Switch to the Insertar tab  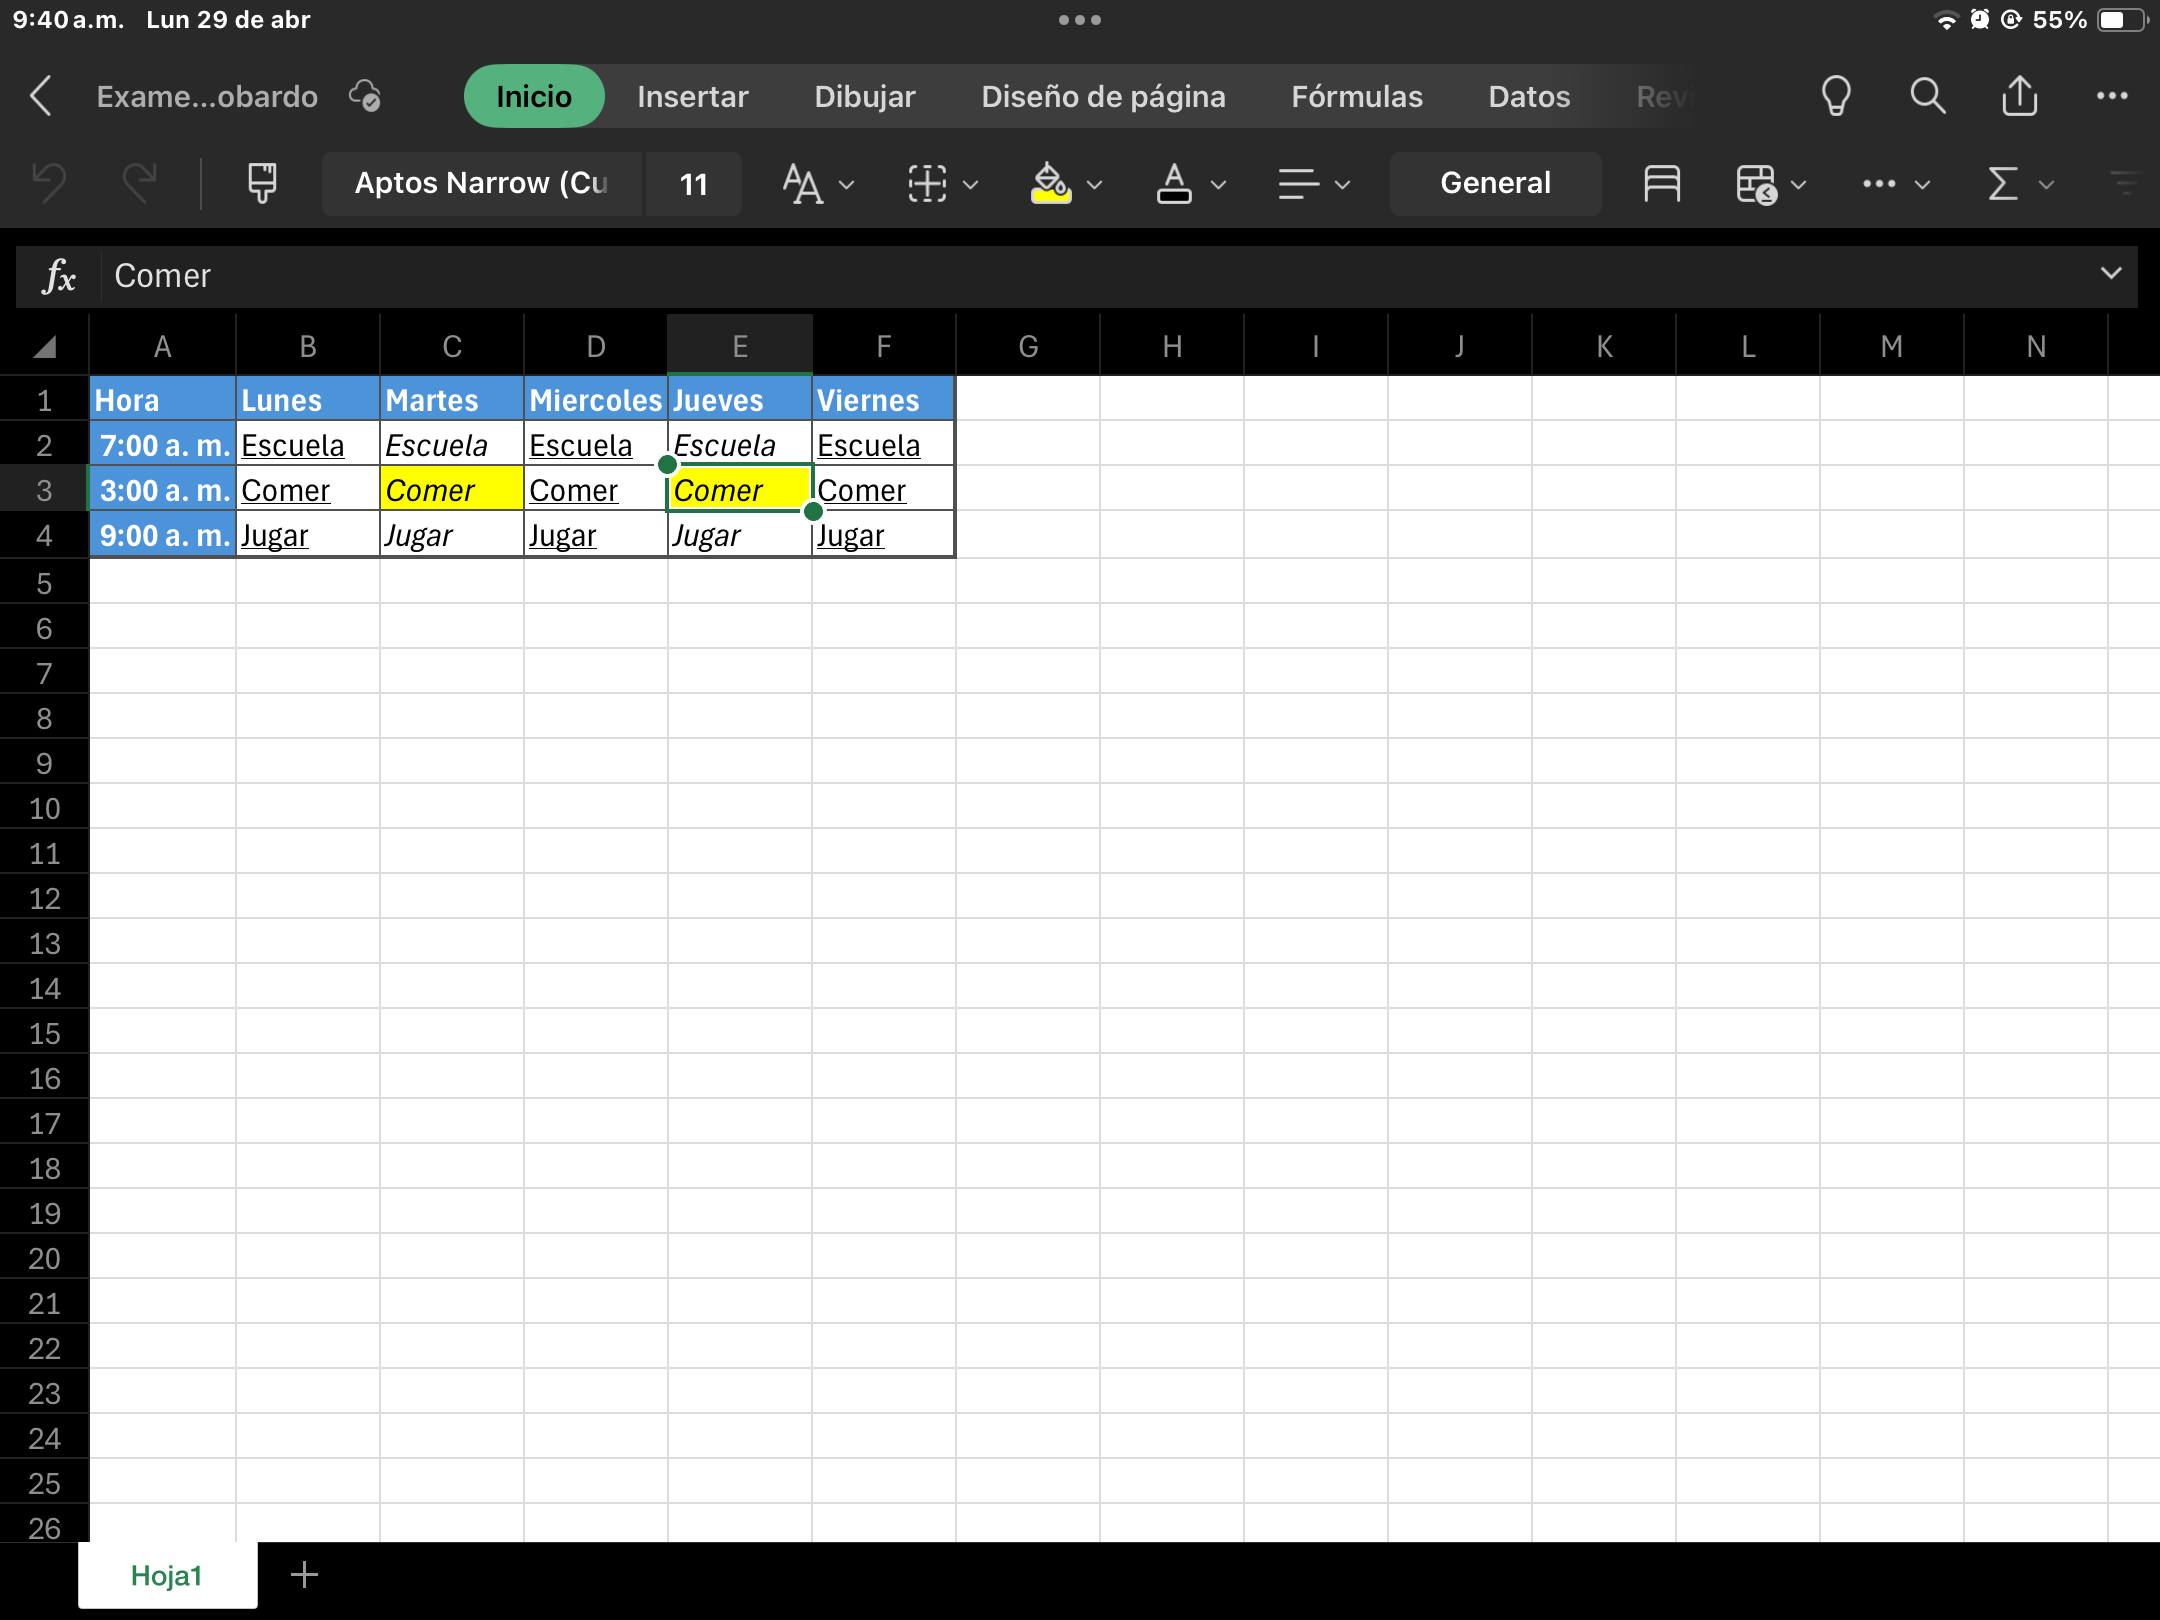click(x=692, y=97)
